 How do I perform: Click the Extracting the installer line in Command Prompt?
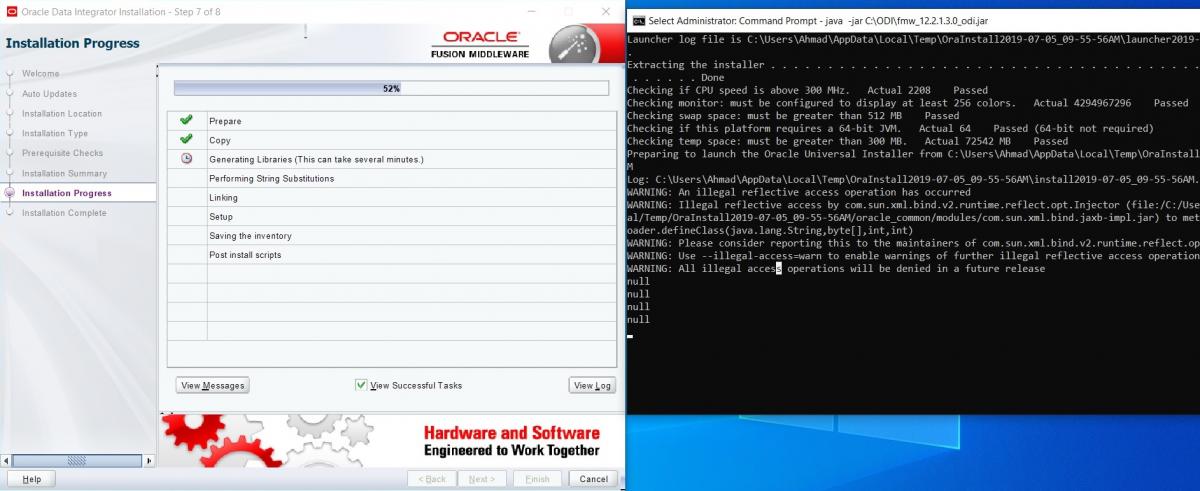click(x=912, y=64)
